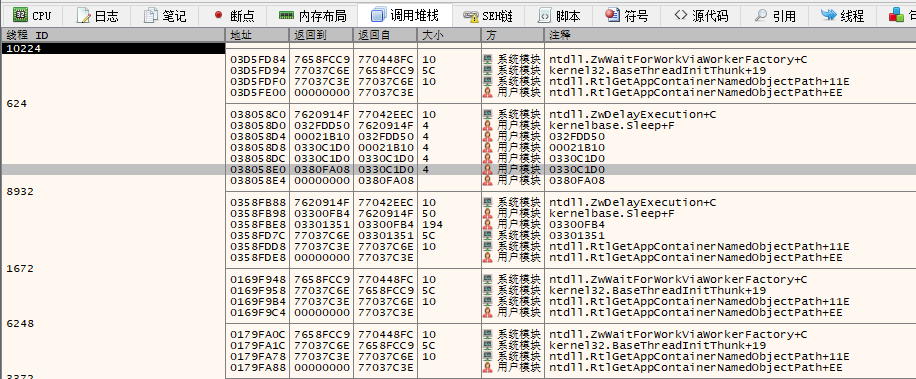Image resolution: width=916 pixels, height=379 pixels.
Task: Click the 符号 symbols icon
Action: click(612, 15)
